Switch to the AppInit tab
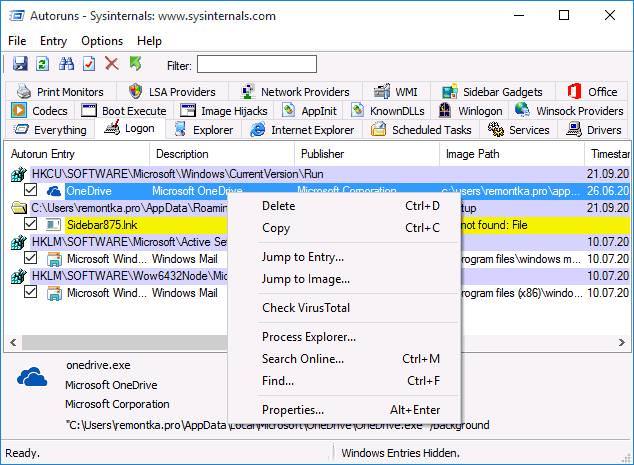 tap(309, 111)
